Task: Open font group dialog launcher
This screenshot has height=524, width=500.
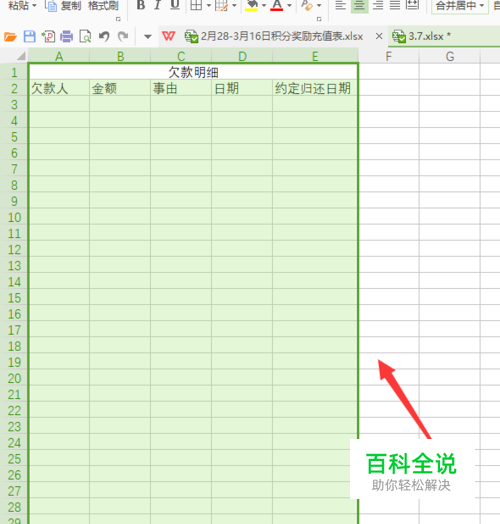Action: 319,19
